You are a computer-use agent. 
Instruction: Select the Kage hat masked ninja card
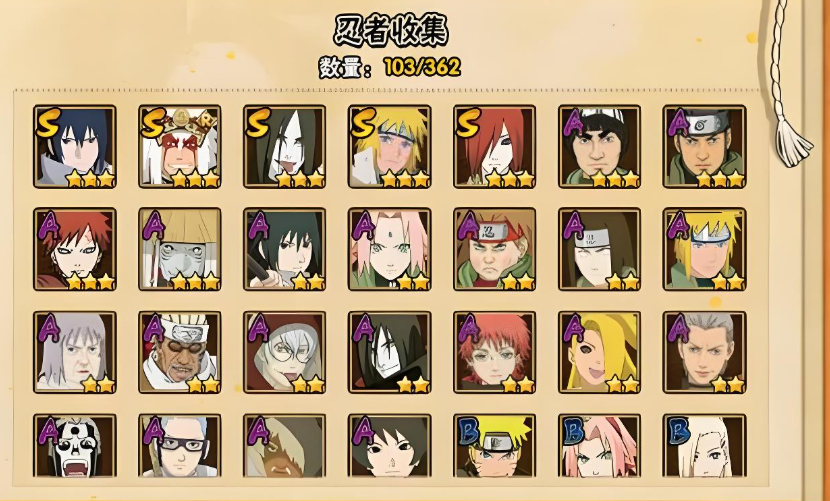tap(180, 249)
